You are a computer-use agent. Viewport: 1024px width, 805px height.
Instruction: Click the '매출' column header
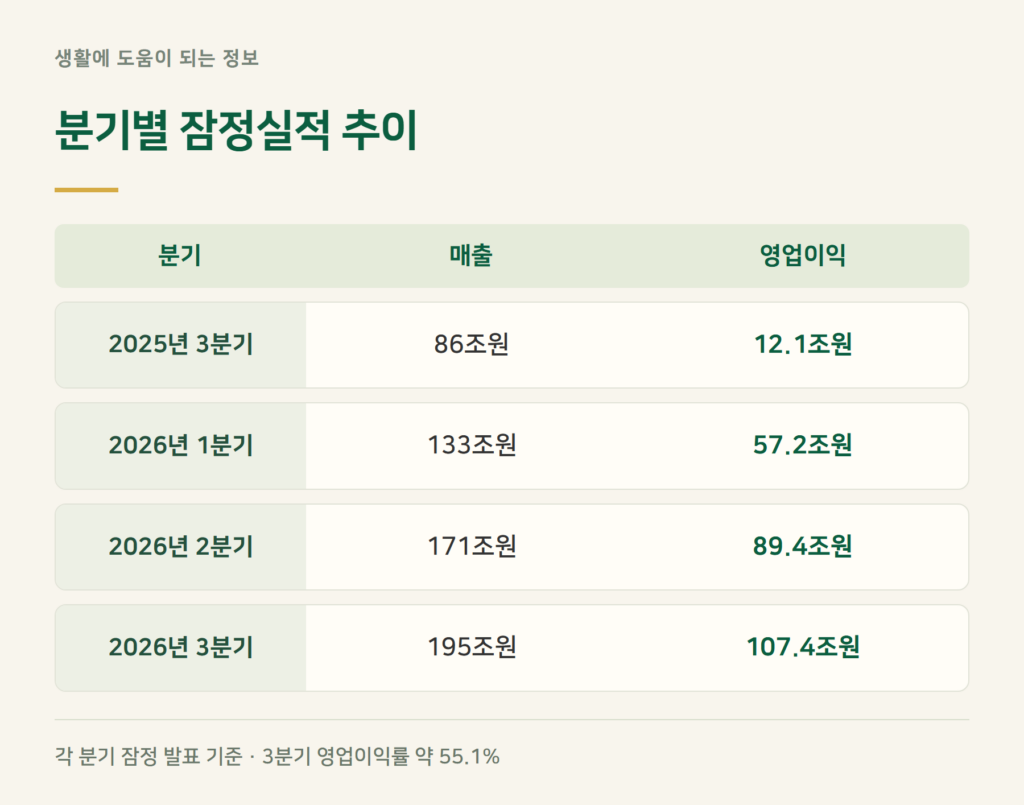pyautogui.click(x=471, y=255)
